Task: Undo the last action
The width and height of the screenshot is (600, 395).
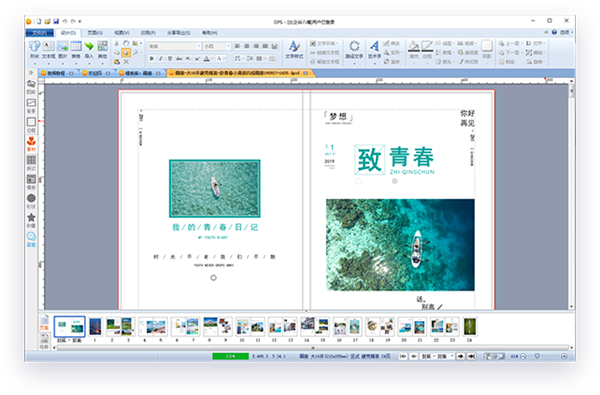Action: (x=65, y=21)
